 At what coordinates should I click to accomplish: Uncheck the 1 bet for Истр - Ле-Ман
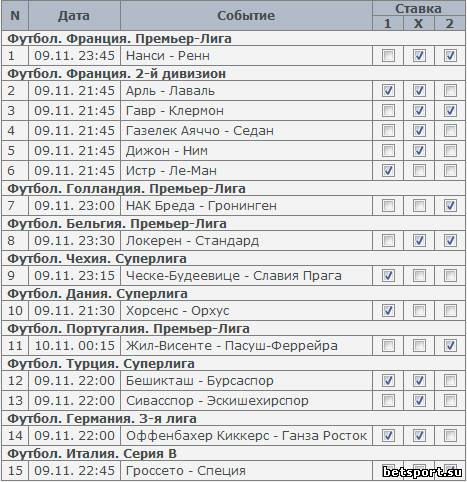[388, 171]
